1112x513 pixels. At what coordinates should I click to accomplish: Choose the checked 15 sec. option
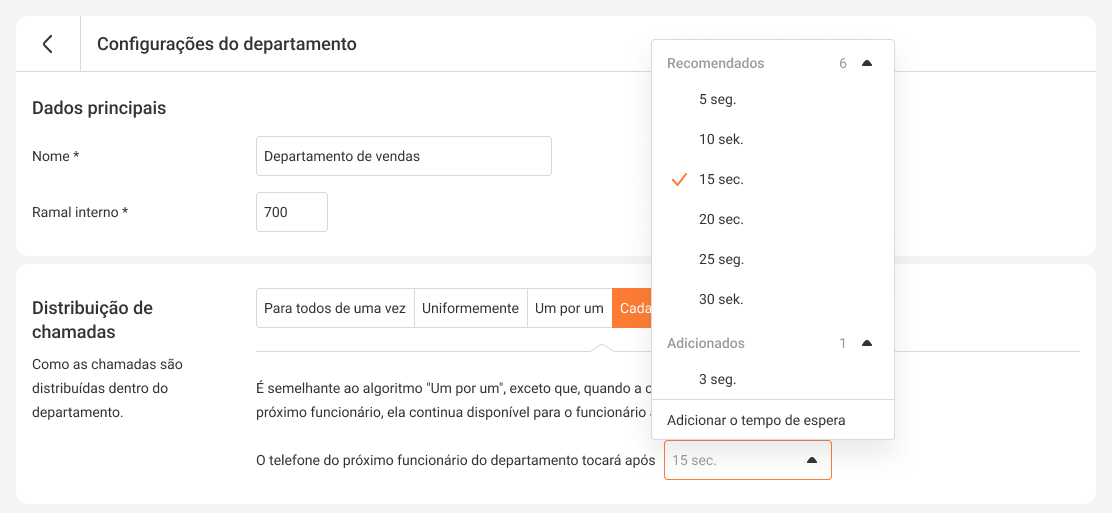point(721,179)
